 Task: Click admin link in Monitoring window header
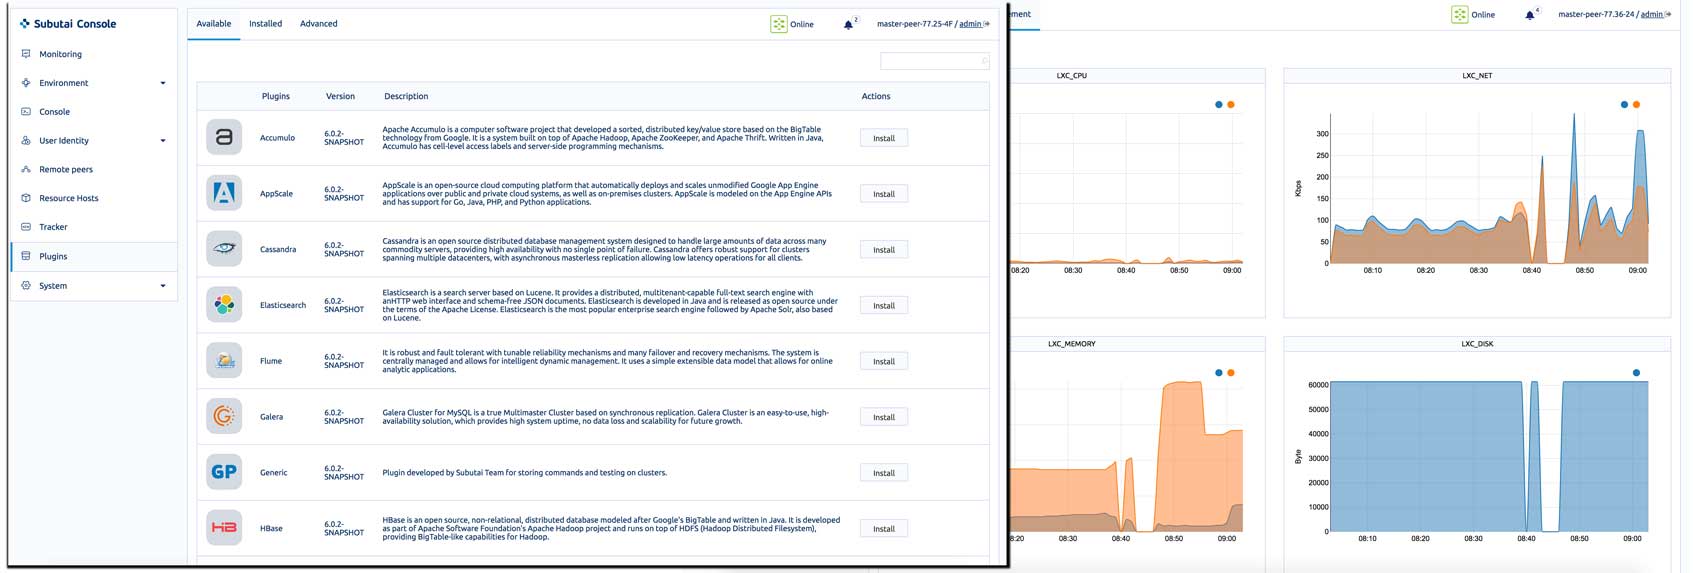pyautogui.click(x=1652, y=14)
